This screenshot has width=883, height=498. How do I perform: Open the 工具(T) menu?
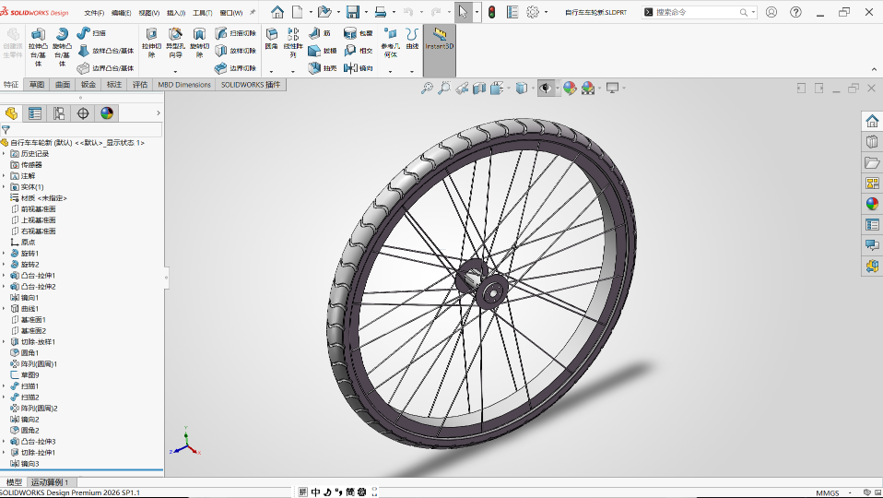[x=202, y=12]
